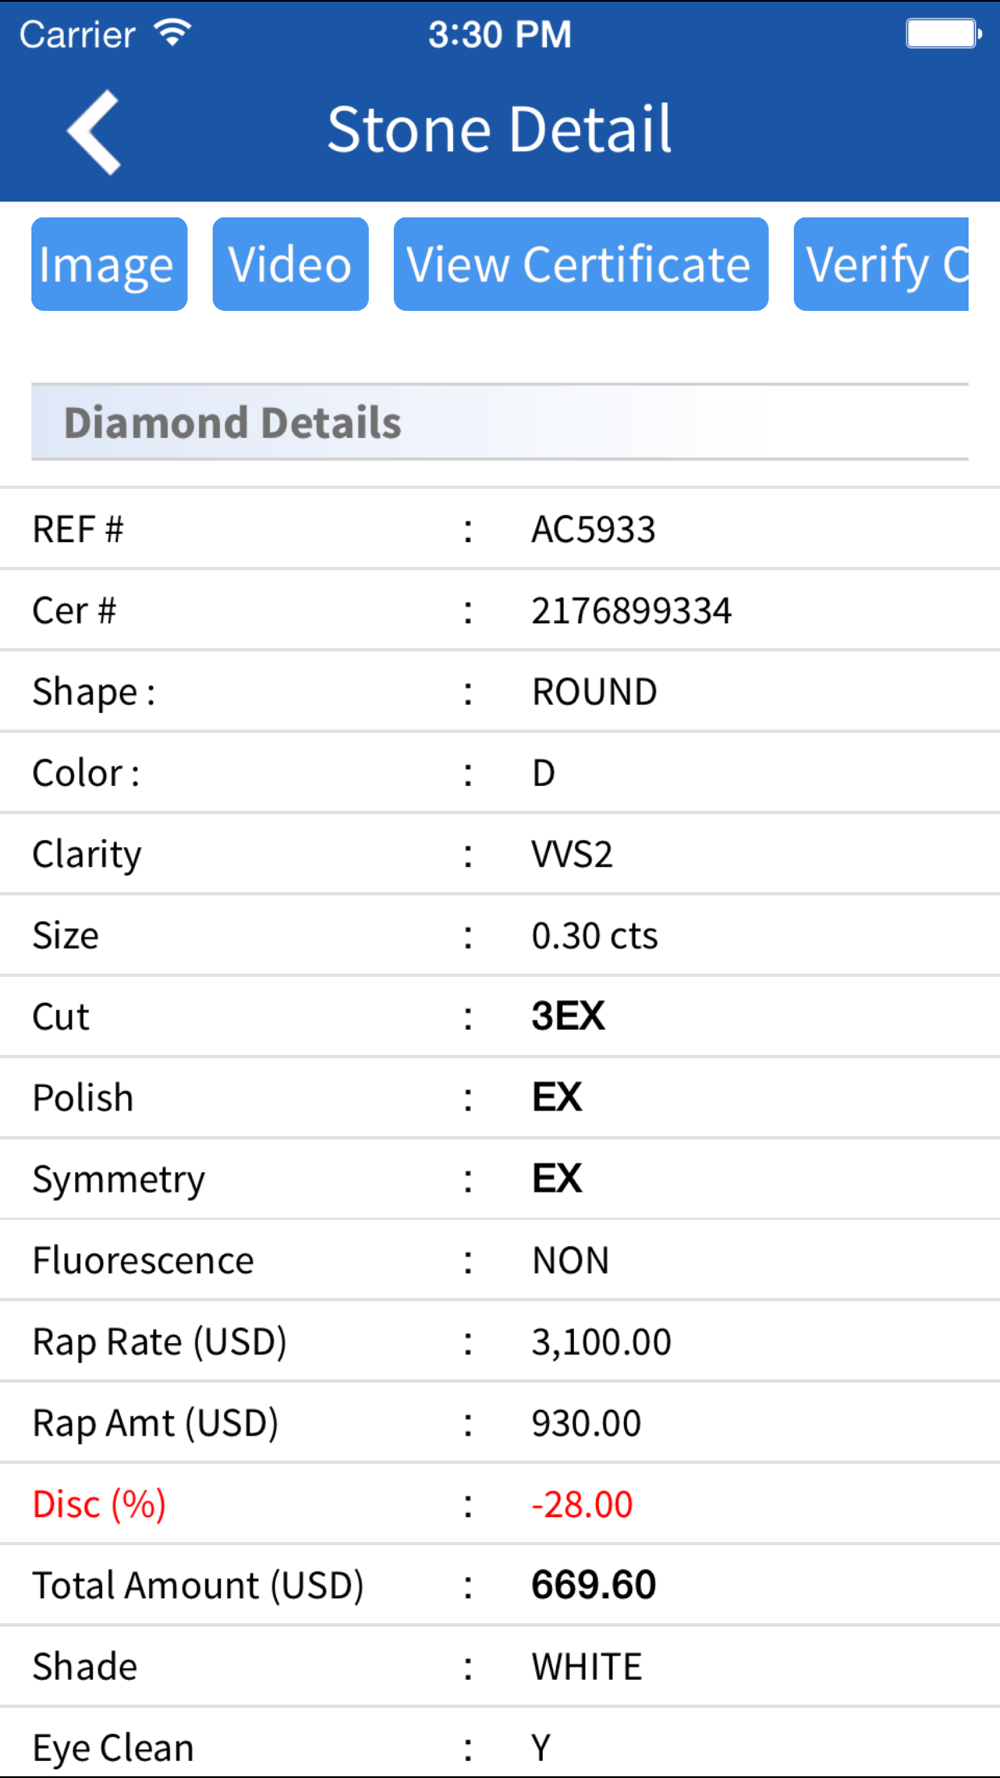Viewport: 1000px width, 1778px height.
Task: Open the Image button
Action: point(109,264)
